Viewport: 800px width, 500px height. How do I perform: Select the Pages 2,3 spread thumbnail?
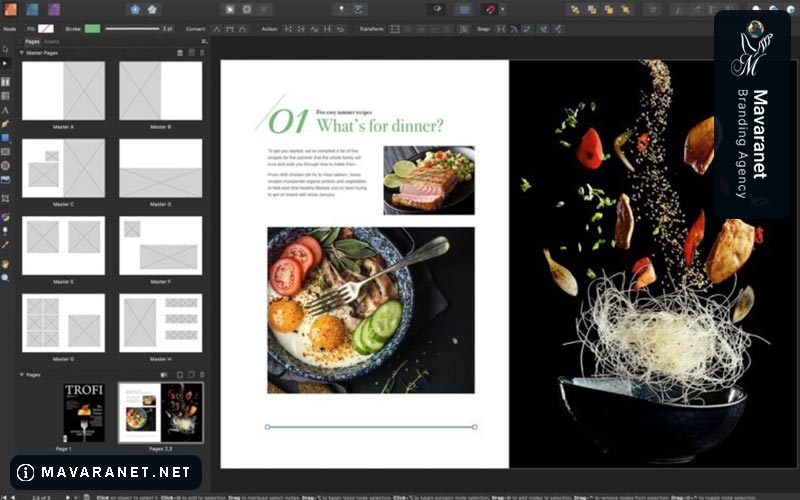161,413
